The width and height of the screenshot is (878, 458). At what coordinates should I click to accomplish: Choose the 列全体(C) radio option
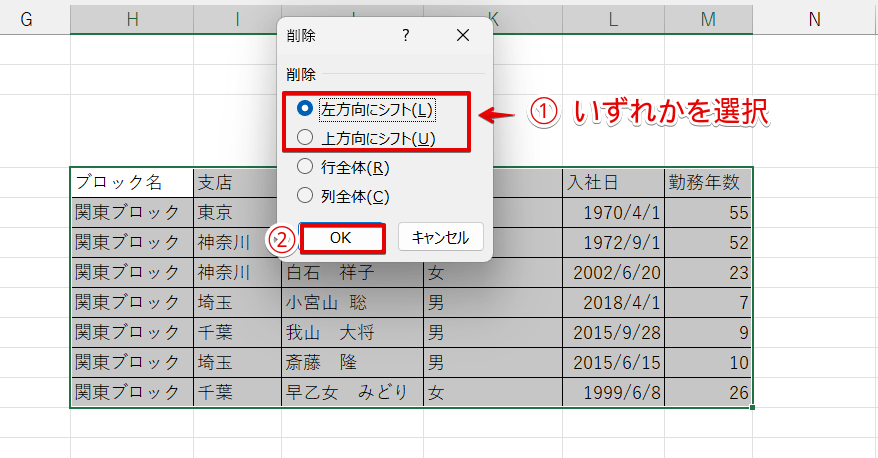pos(343,196)
